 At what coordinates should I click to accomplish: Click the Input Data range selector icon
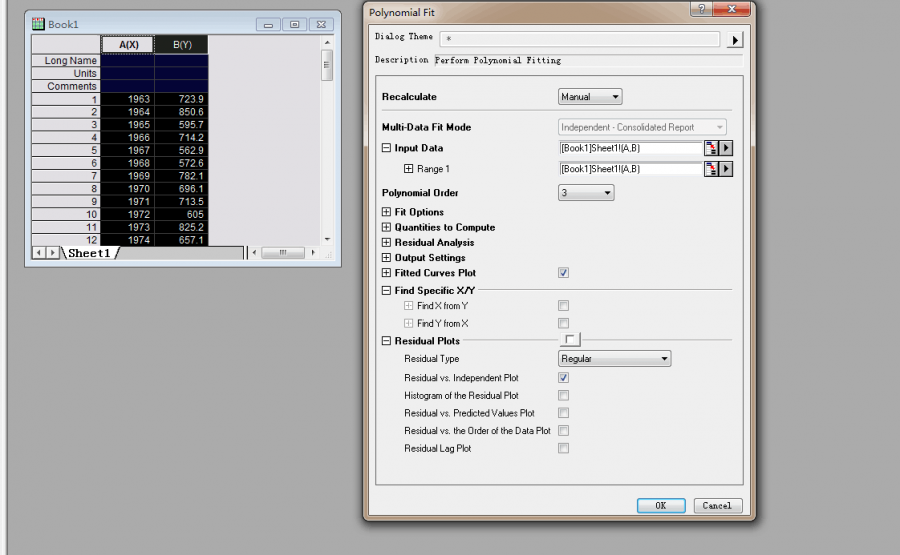pyautogui.click(x=711, y=148)
